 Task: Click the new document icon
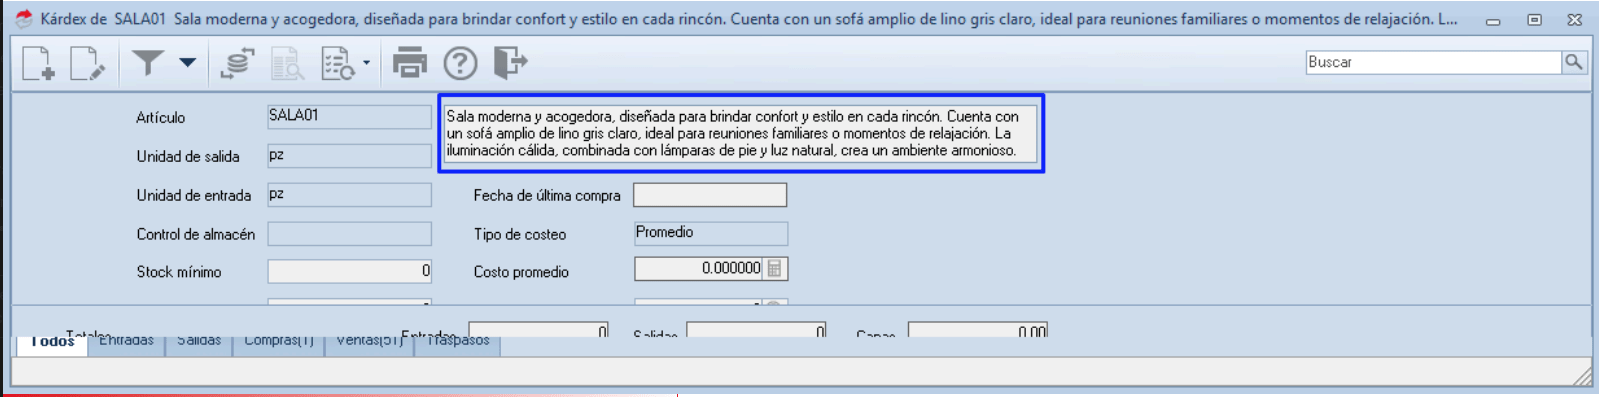click(38, 63)
